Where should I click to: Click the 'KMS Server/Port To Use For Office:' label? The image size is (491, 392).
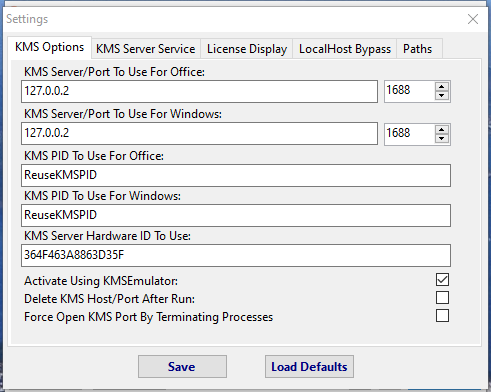(x=114, y=72)
